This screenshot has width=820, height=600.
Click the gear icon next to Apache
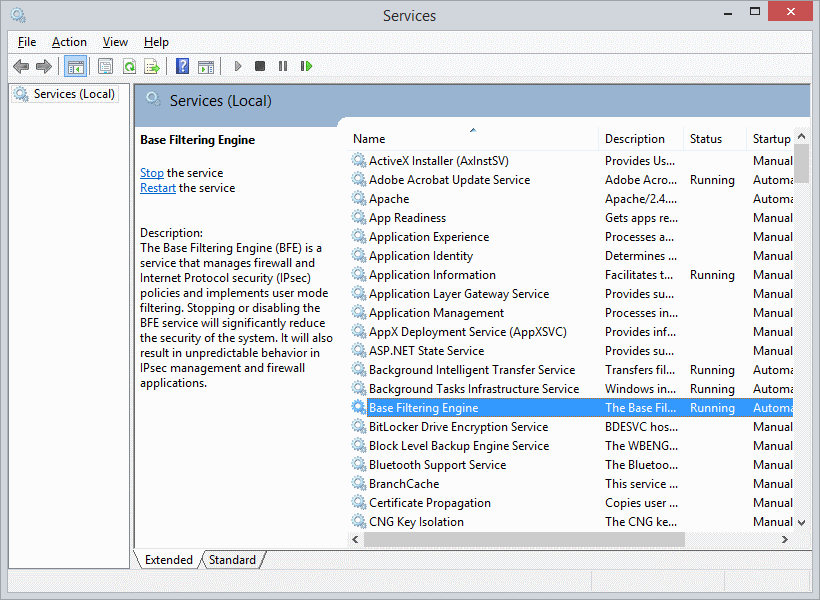point(358,198)
